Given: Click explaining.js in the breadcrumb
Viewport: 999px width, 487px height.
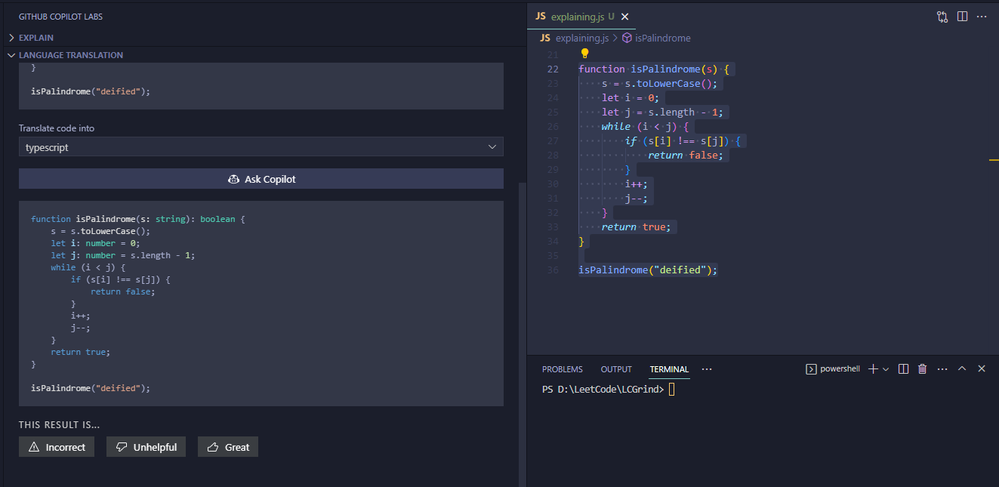Looking at the screenshot, I should coord(582,38).
